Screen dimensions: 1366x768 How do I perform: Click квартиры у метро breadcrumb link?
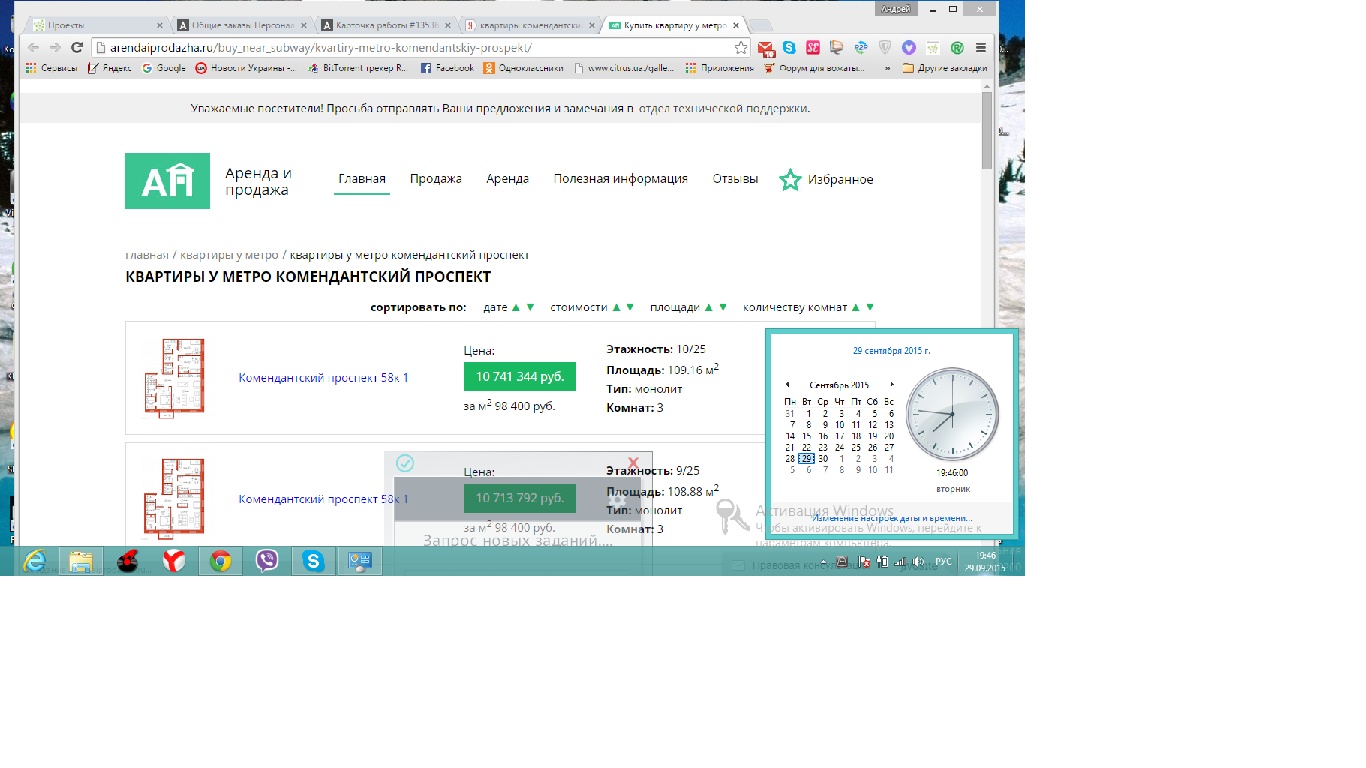point(229,256)
